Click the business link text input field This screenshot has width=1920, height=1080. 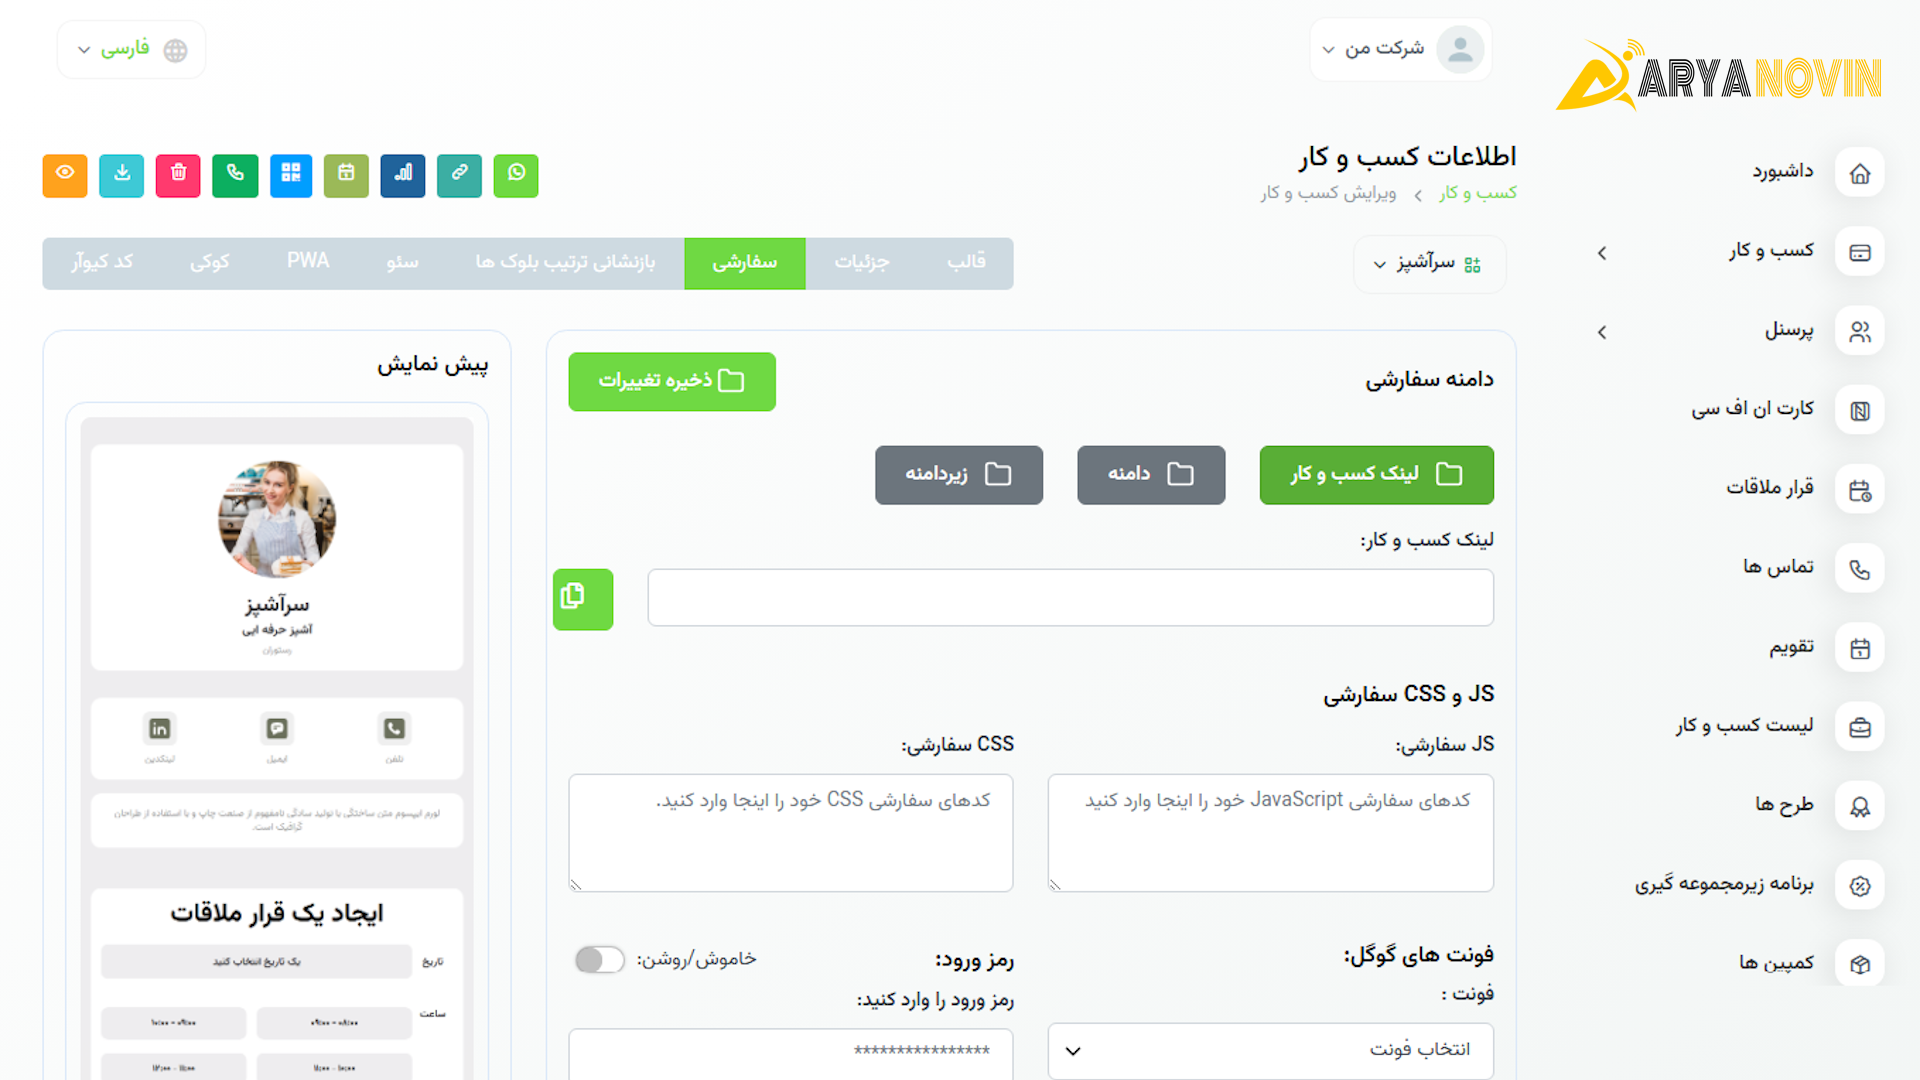coord(1070,598)
